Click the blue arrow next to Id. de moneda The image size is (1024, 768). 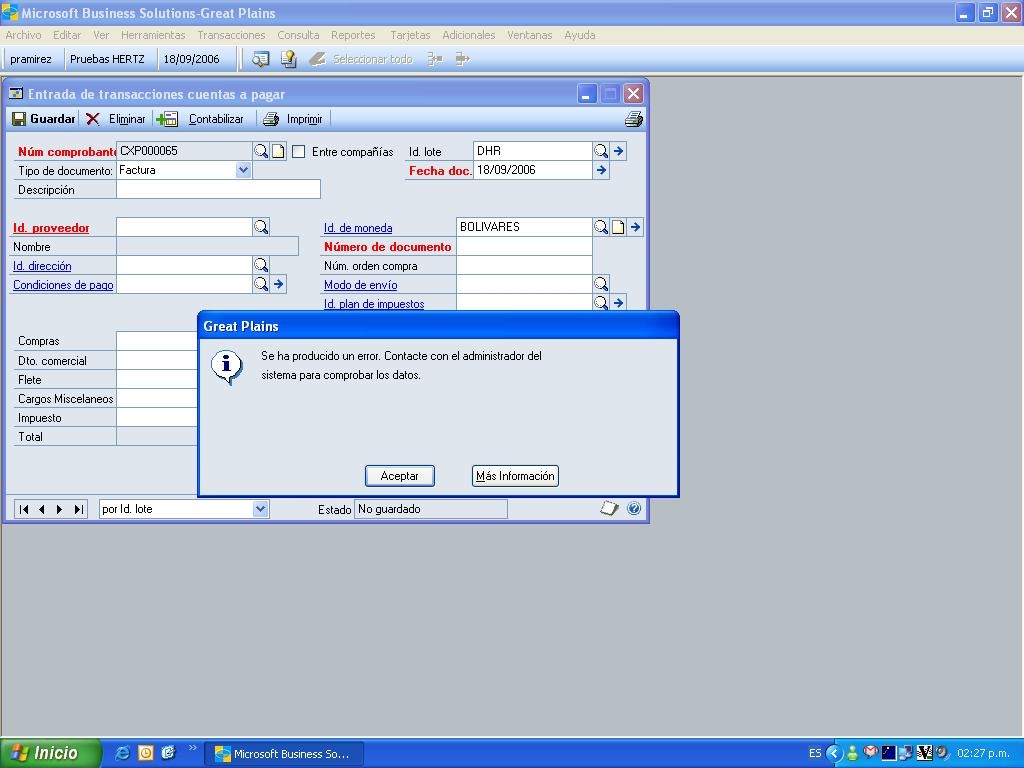(x=635, y=227)
